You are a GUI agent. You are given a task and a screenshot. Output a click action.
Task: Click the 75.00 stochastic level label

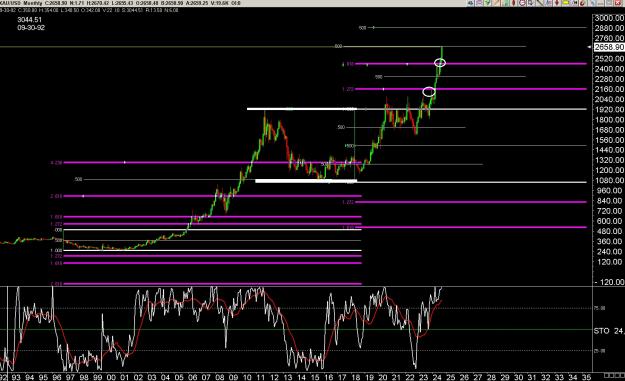pyautogui.click(x=600, y=308)
